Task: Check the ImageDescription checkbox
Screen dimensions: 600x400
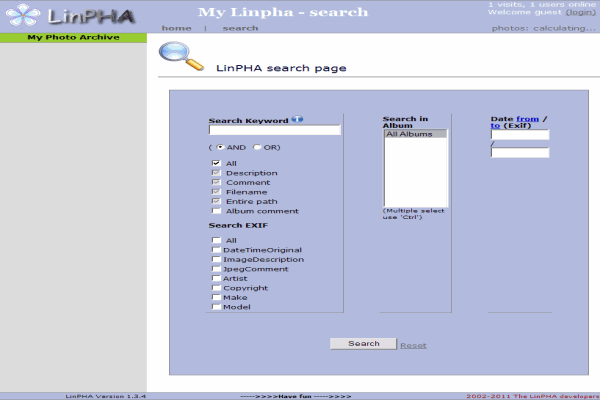Action: (216, 259)
